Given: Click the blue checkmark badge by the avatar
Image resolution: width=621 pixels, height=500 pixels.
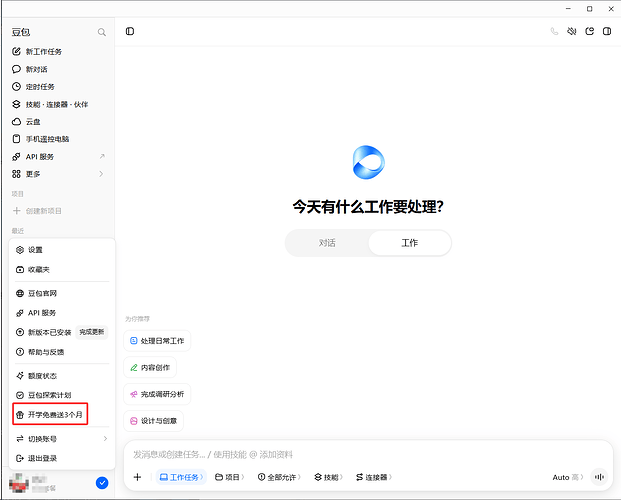Looking at the screenshot, I should point(102,483).
